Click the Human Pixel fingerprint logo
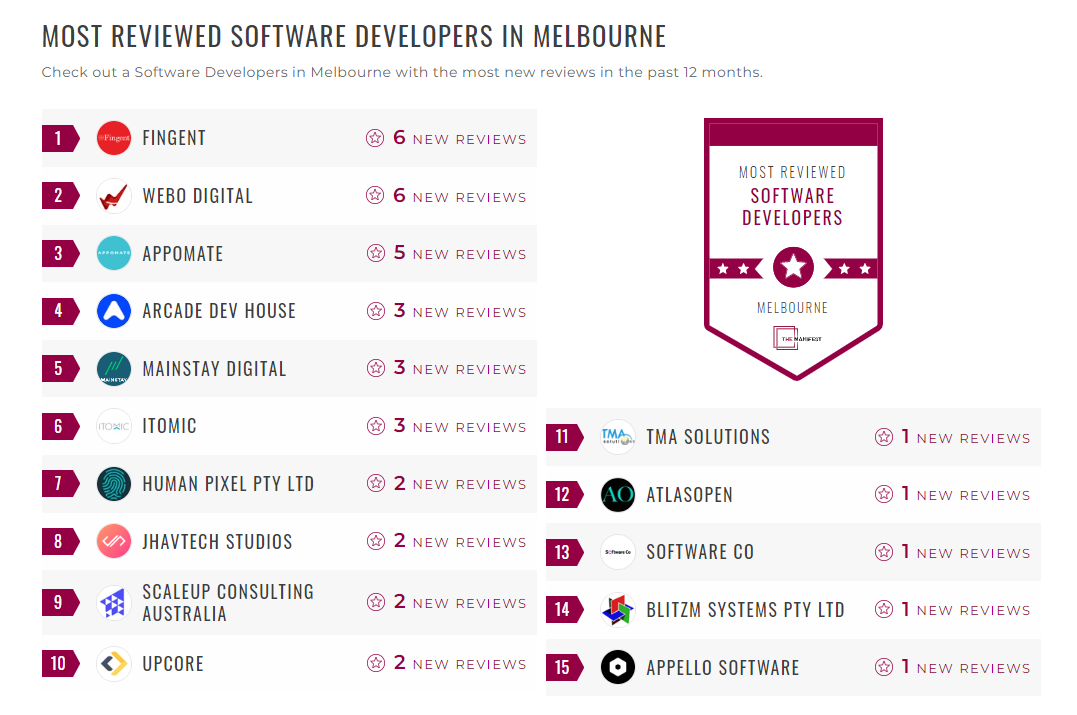The height and width of the screenshot is (715, 1077). pyautogui.click(x=113, y=483)
